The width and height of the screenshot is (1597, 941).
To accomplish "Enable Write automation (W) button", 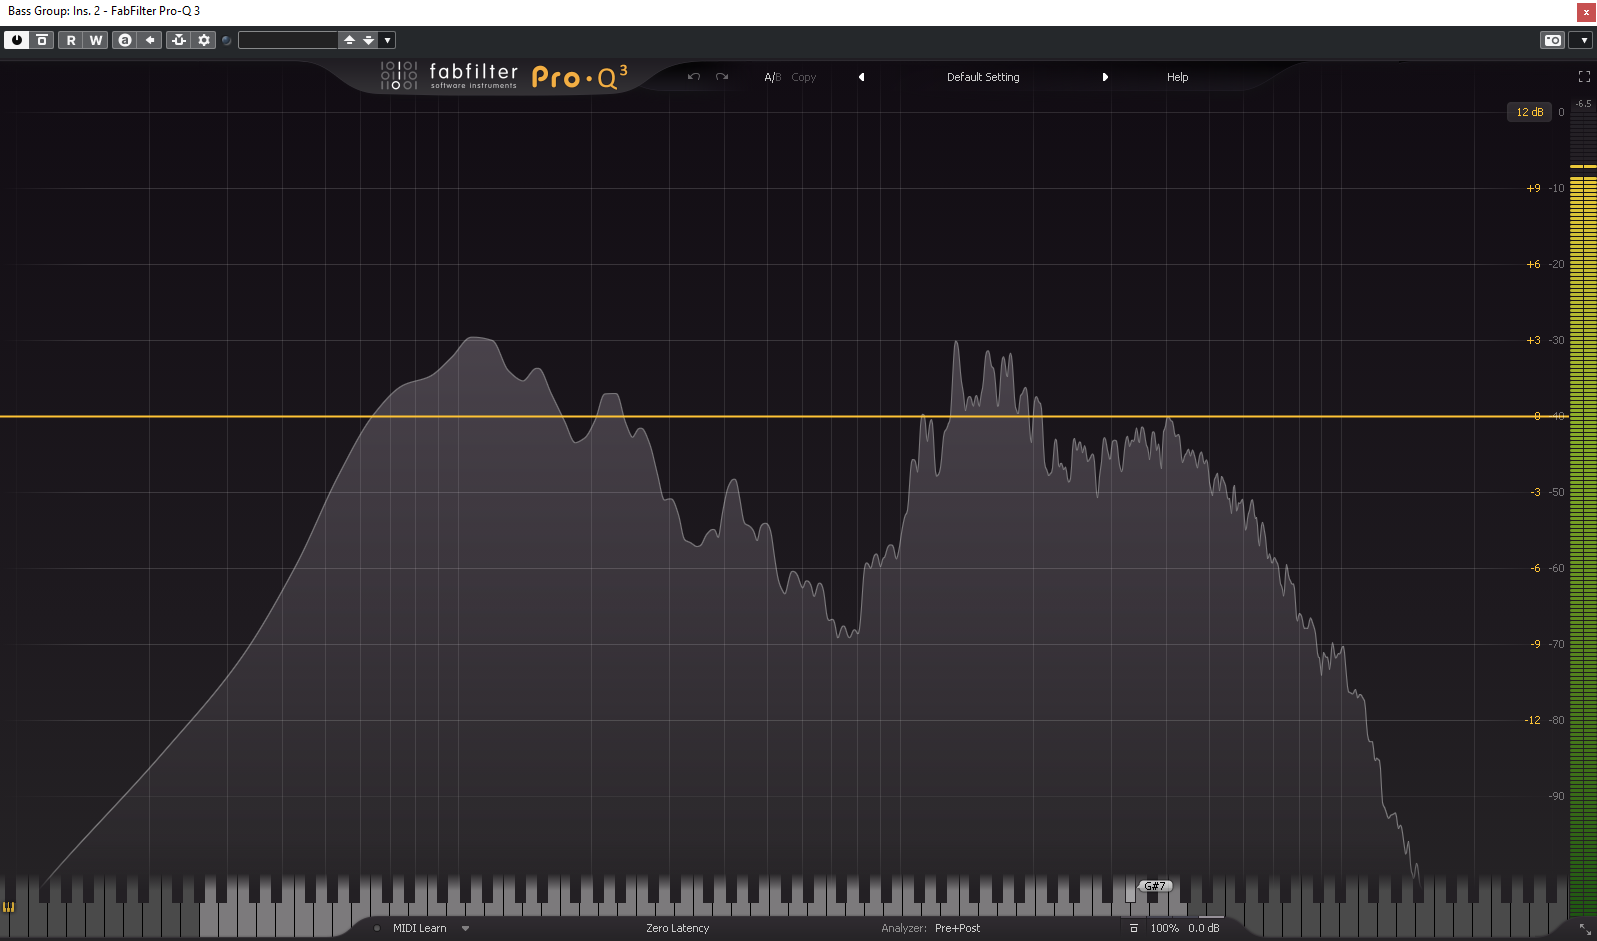I will coord(96,40).
